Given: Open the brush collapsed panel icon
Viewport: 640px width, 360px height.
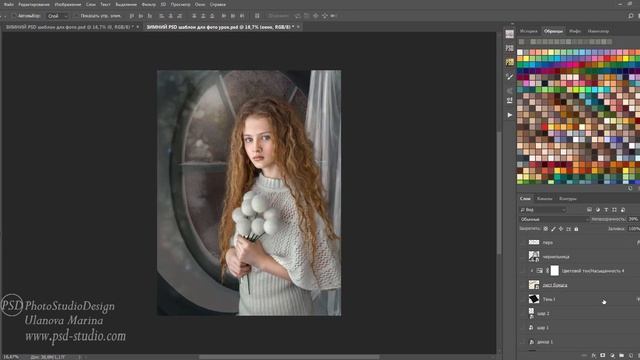Looking at the screenshot, I should point(509,76).
